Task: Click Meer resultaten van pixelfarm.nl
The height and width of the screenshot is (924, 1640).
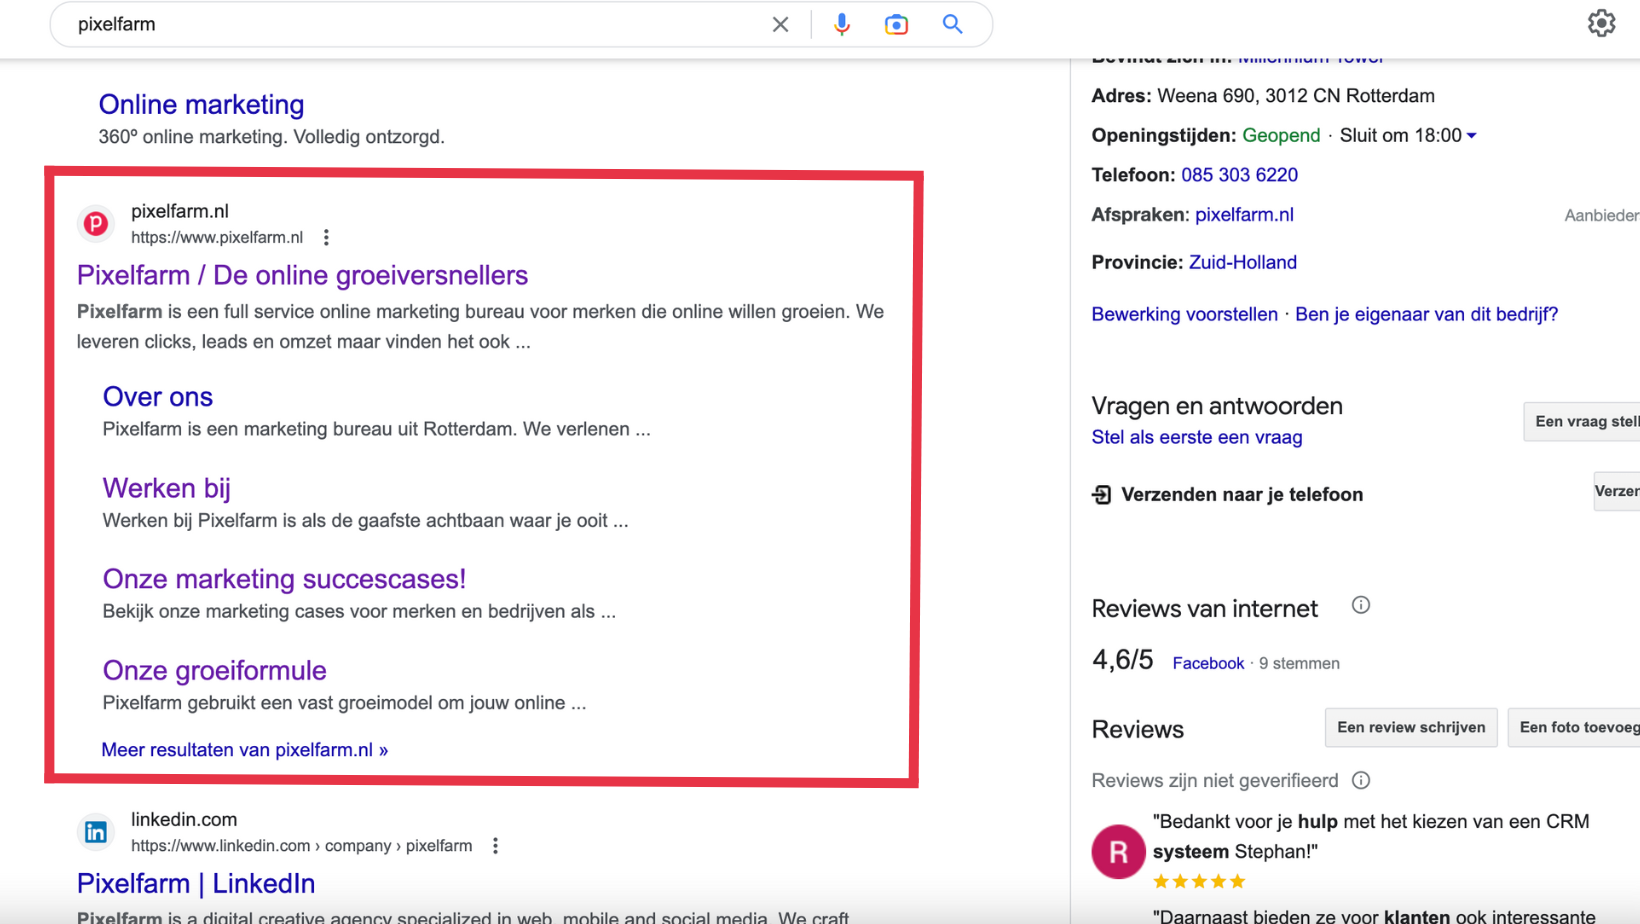Action: pyautogui.click(x=244, y=750)
